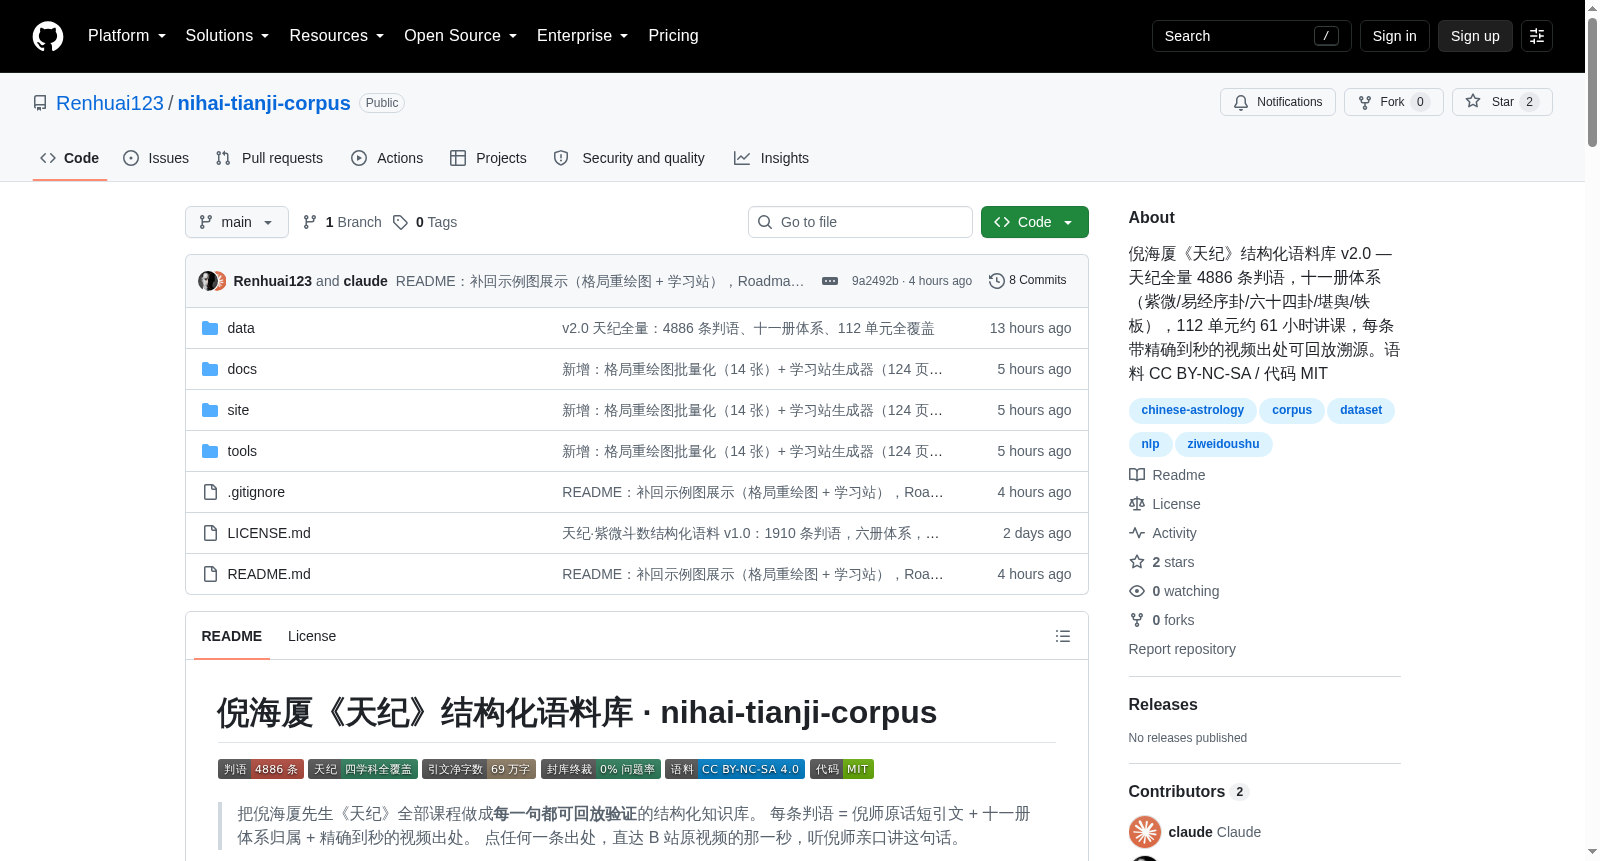The width and height of the screenshot is (1600, 861).
Task: Click the Report repository link
Action: 1182,649
